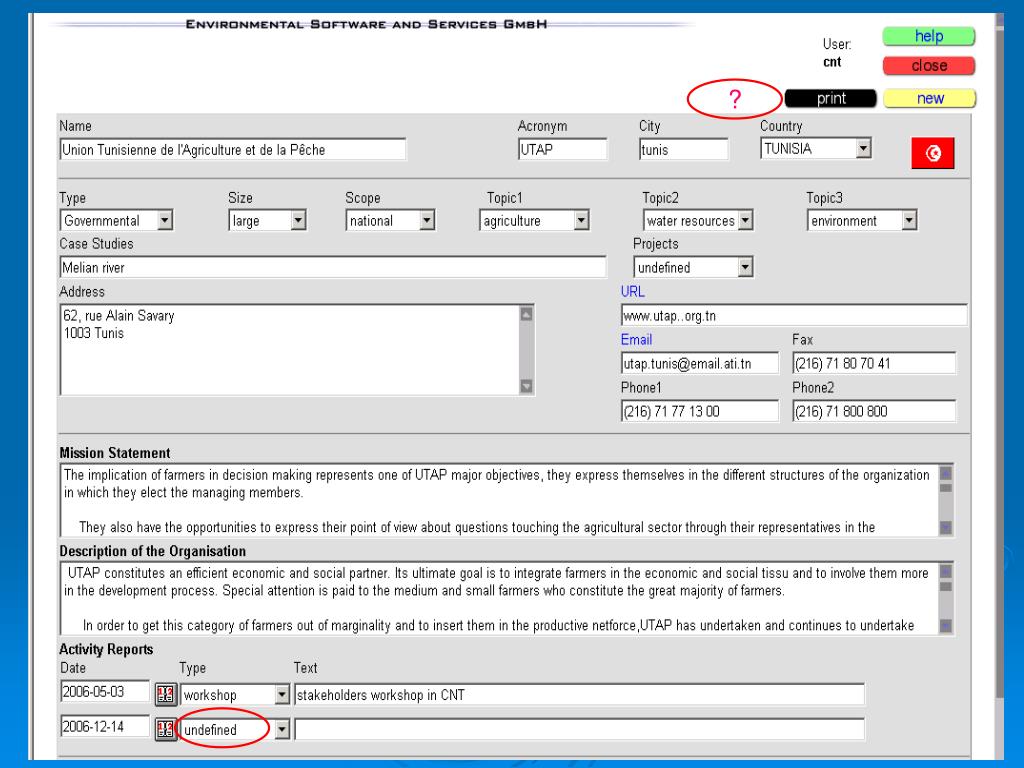This screenshot has height=768, width=1024.
Task: Click the red Tunisia flag icon
Action: pyautogui.click(x=933, y=154)
